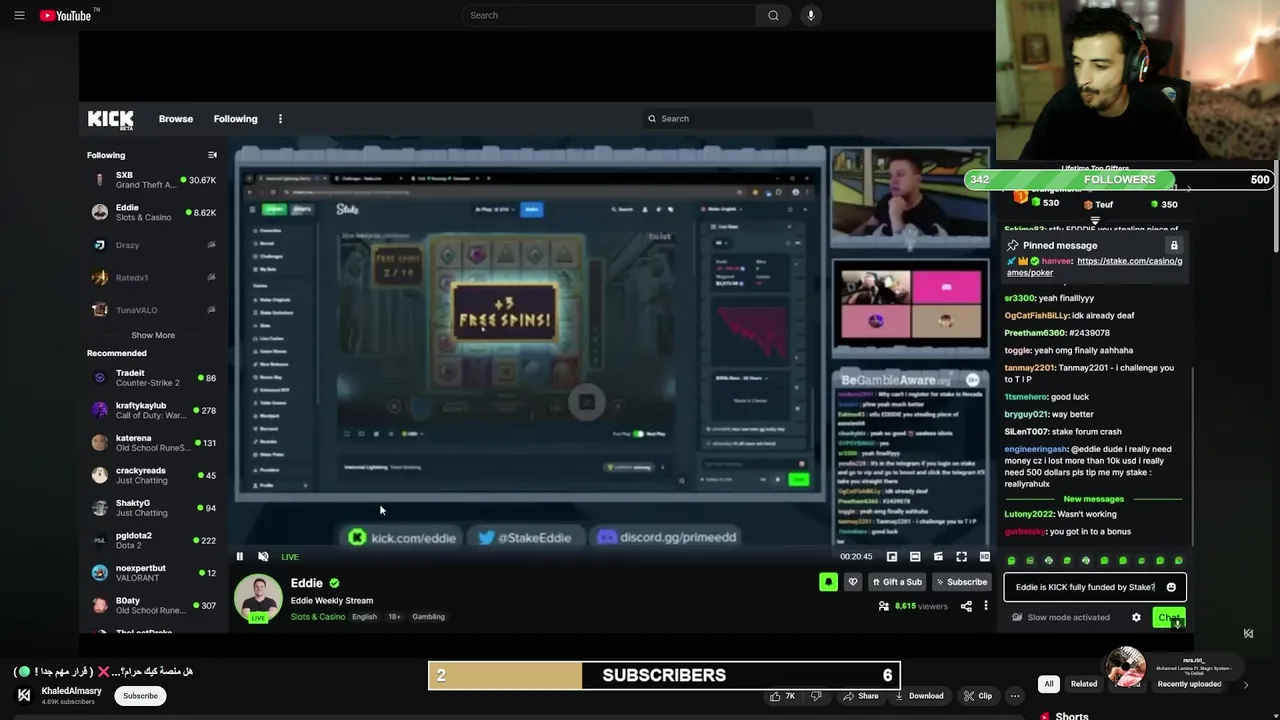The image size is (1280, 720).
Task: Select TunaVALO in Following list
Action: pos(152,310)
